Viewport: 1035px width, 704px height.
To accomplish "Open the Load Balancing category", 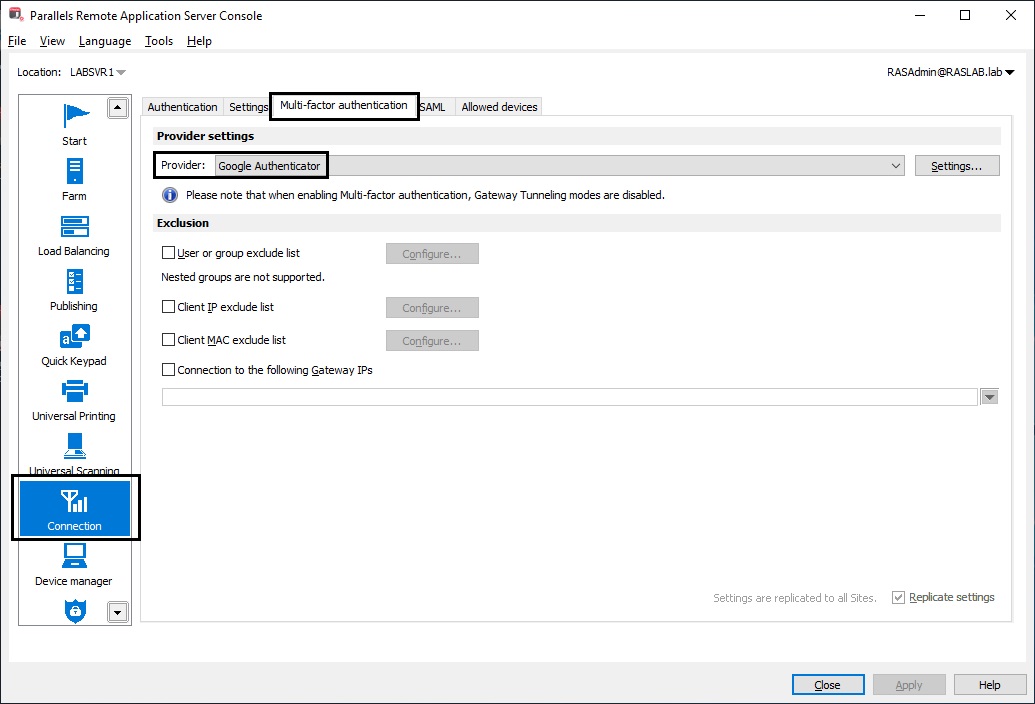I will pos(74,235).
